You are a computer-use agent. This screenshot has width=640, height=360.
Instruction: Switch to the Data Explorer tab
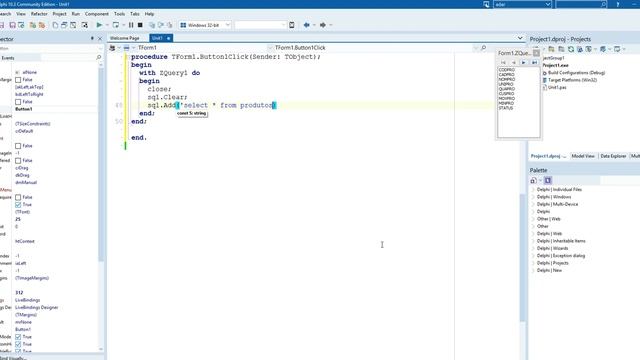coord(613,156)
